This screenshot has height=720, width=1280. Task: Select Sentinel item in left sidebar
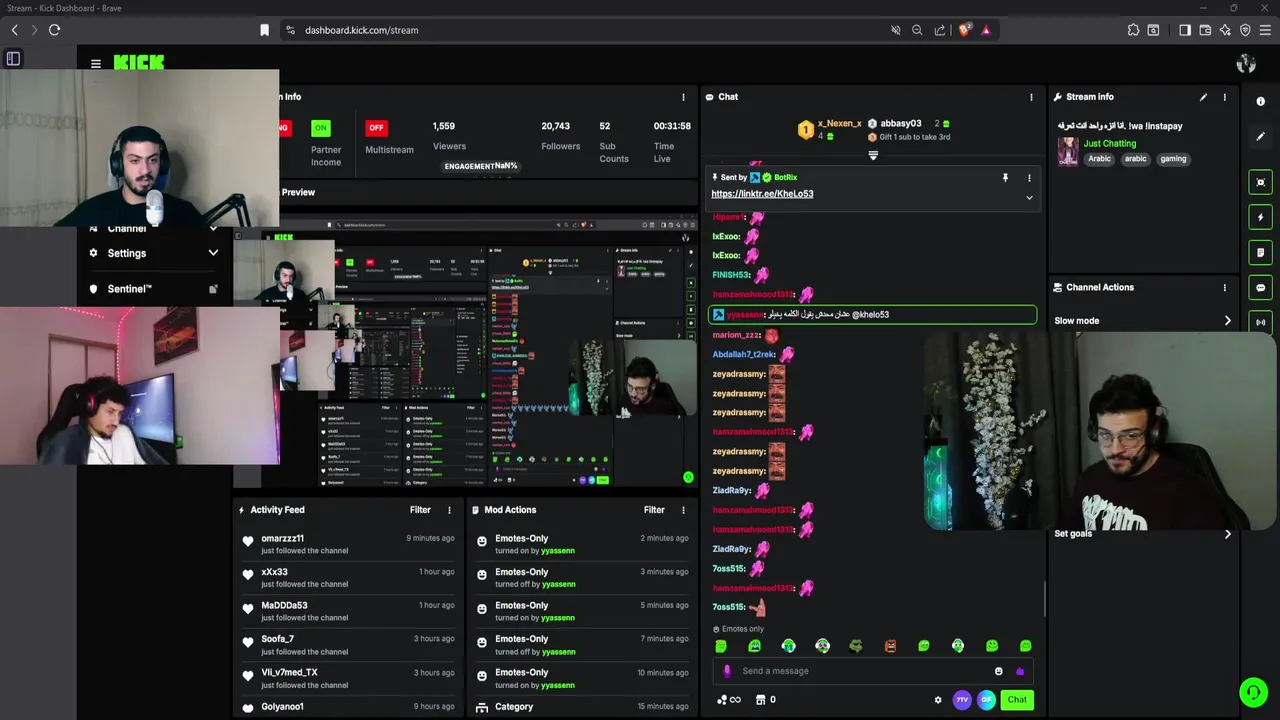click(154, 289)
